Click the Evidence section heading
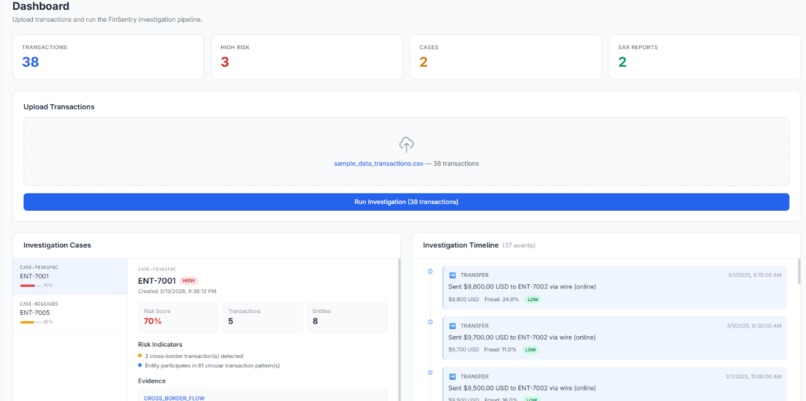The height and width of the screenshot is (401, 806). point(152,381)
